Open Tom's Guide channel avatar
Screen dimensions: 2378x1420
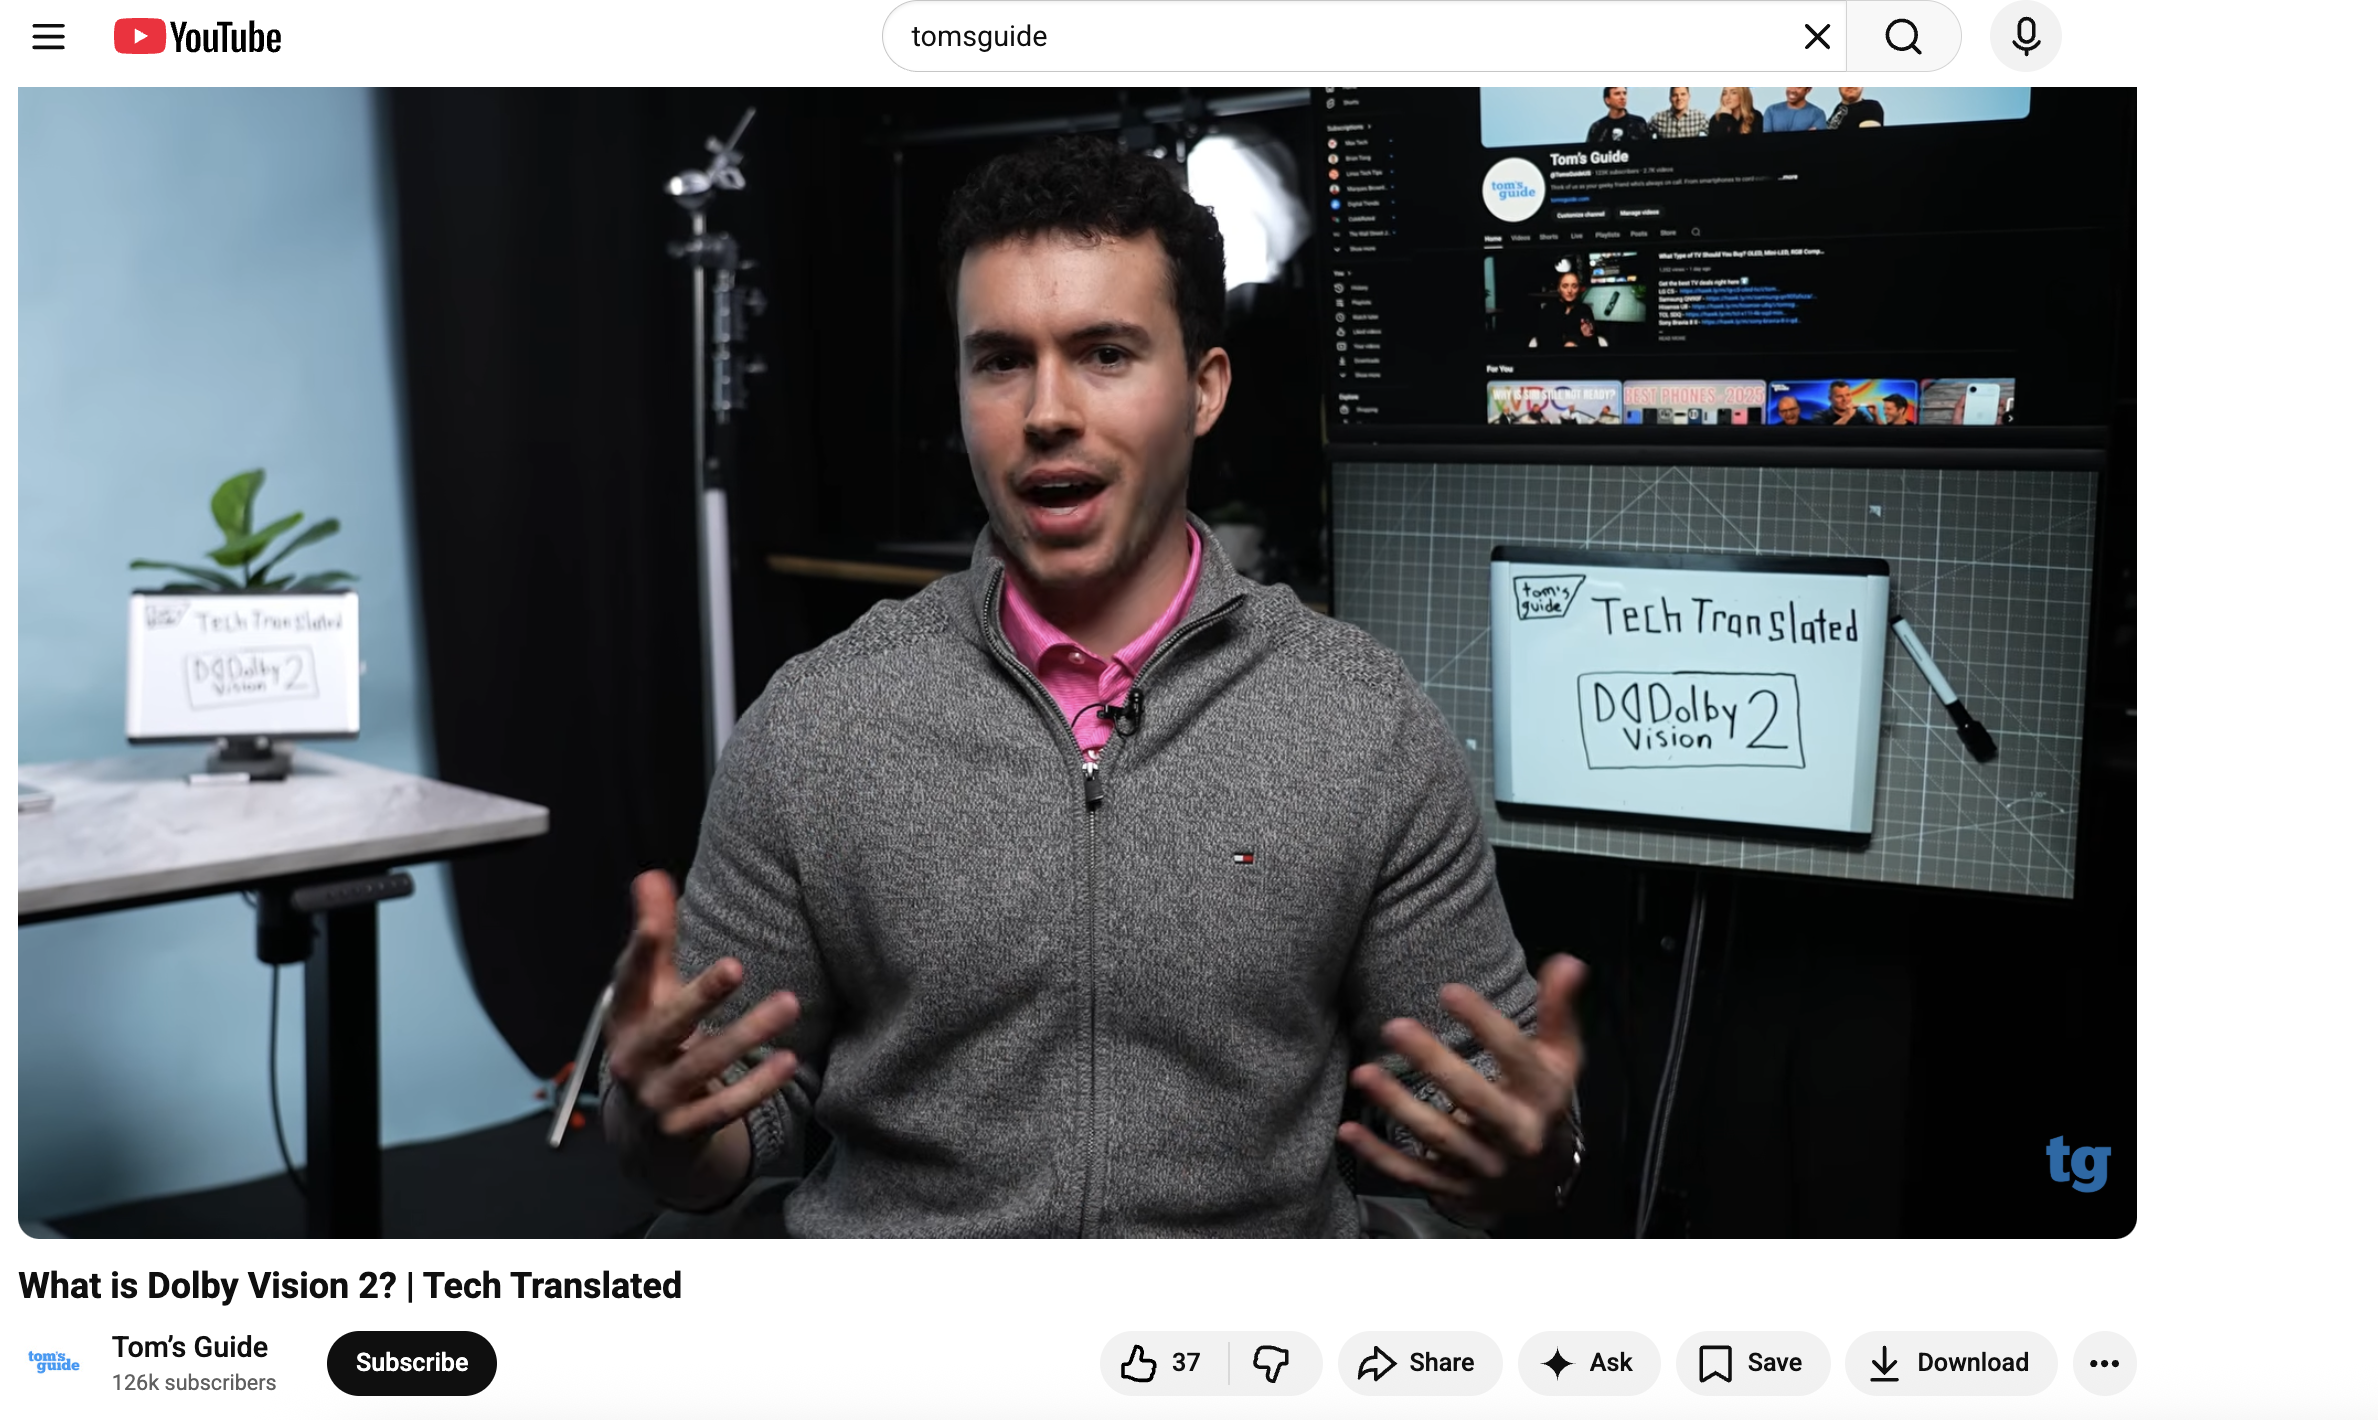click(53, 1362)
